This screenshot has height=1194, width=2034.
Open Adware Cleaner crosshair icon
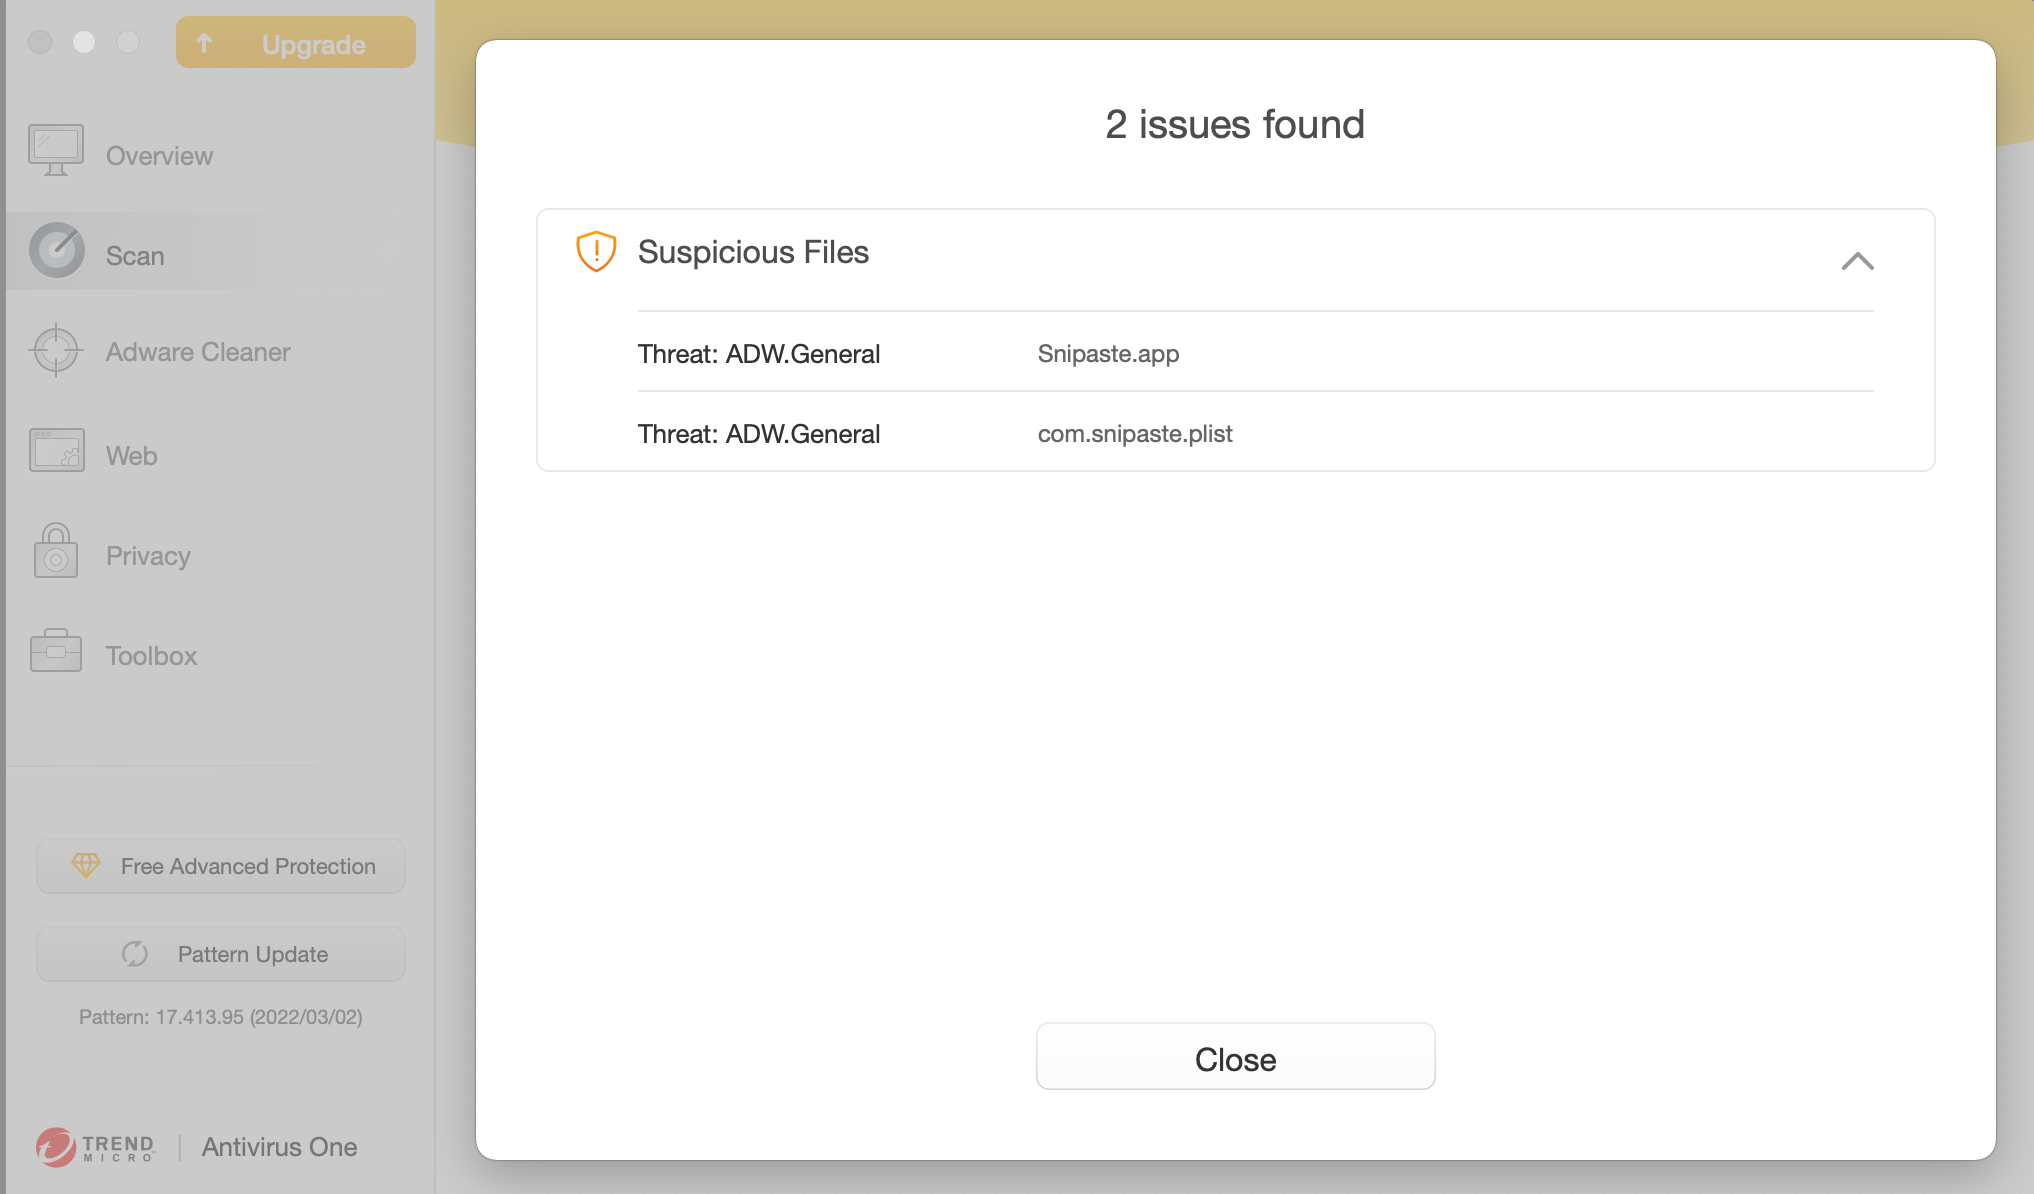[x=56, y=350]
